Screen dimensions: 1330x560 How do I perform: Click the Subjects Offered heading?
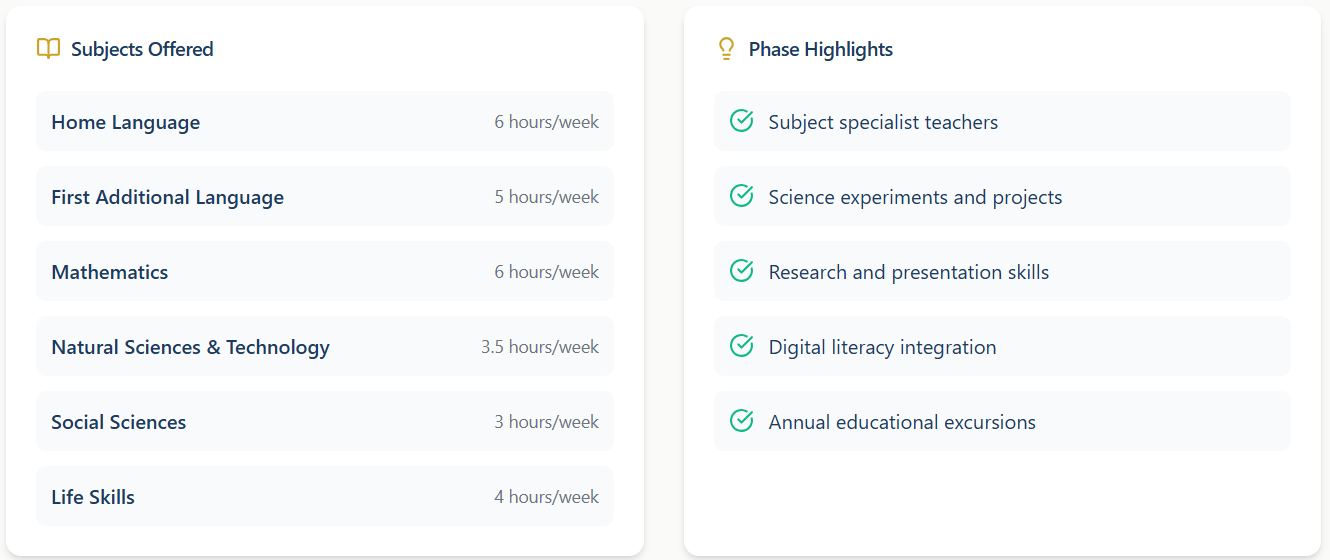pos(142,49)
